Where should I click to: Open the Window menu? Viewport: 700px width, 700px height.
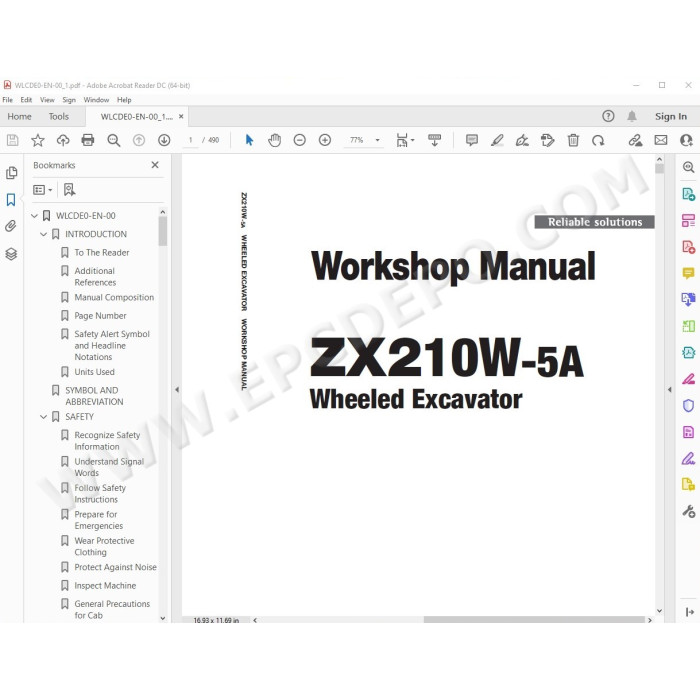point(96,100)
